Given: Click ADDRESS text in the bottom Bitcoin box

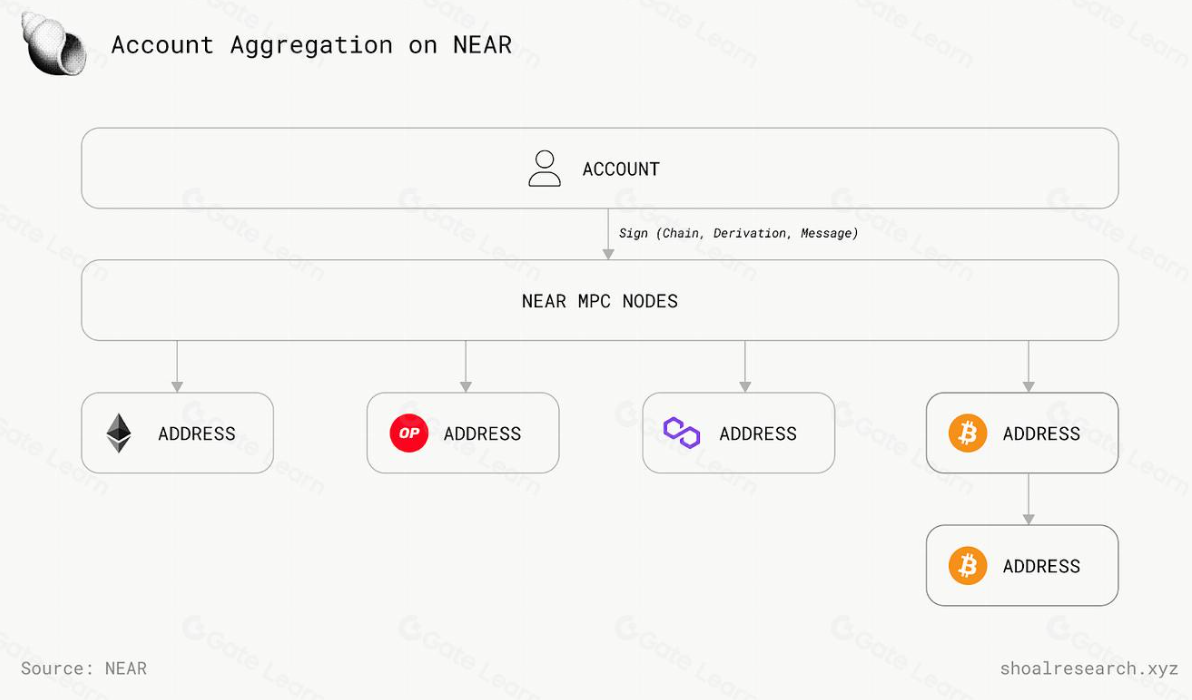Looking at the screenshot, I should click(1041, 567).
